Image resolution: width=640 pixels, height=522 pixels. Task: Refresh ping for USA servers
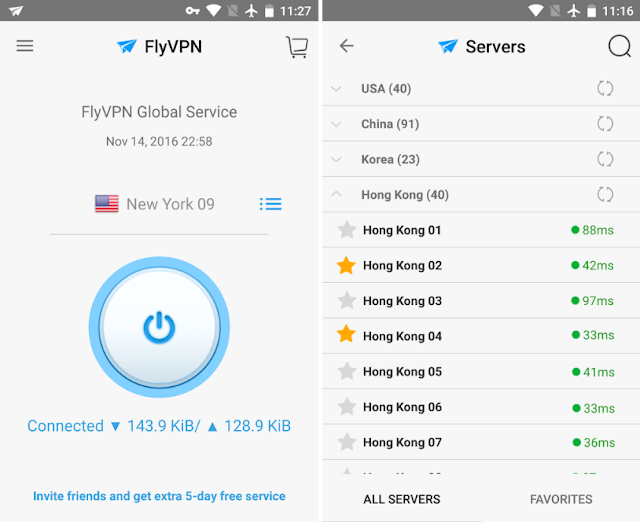605,88
